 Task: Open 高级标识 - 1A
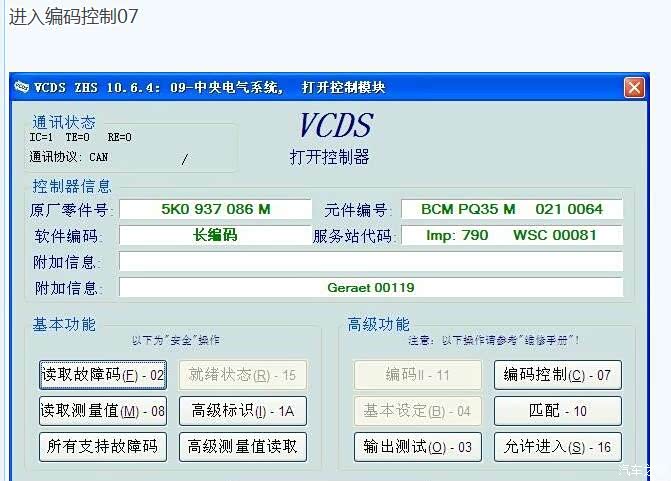coord(243,411)
